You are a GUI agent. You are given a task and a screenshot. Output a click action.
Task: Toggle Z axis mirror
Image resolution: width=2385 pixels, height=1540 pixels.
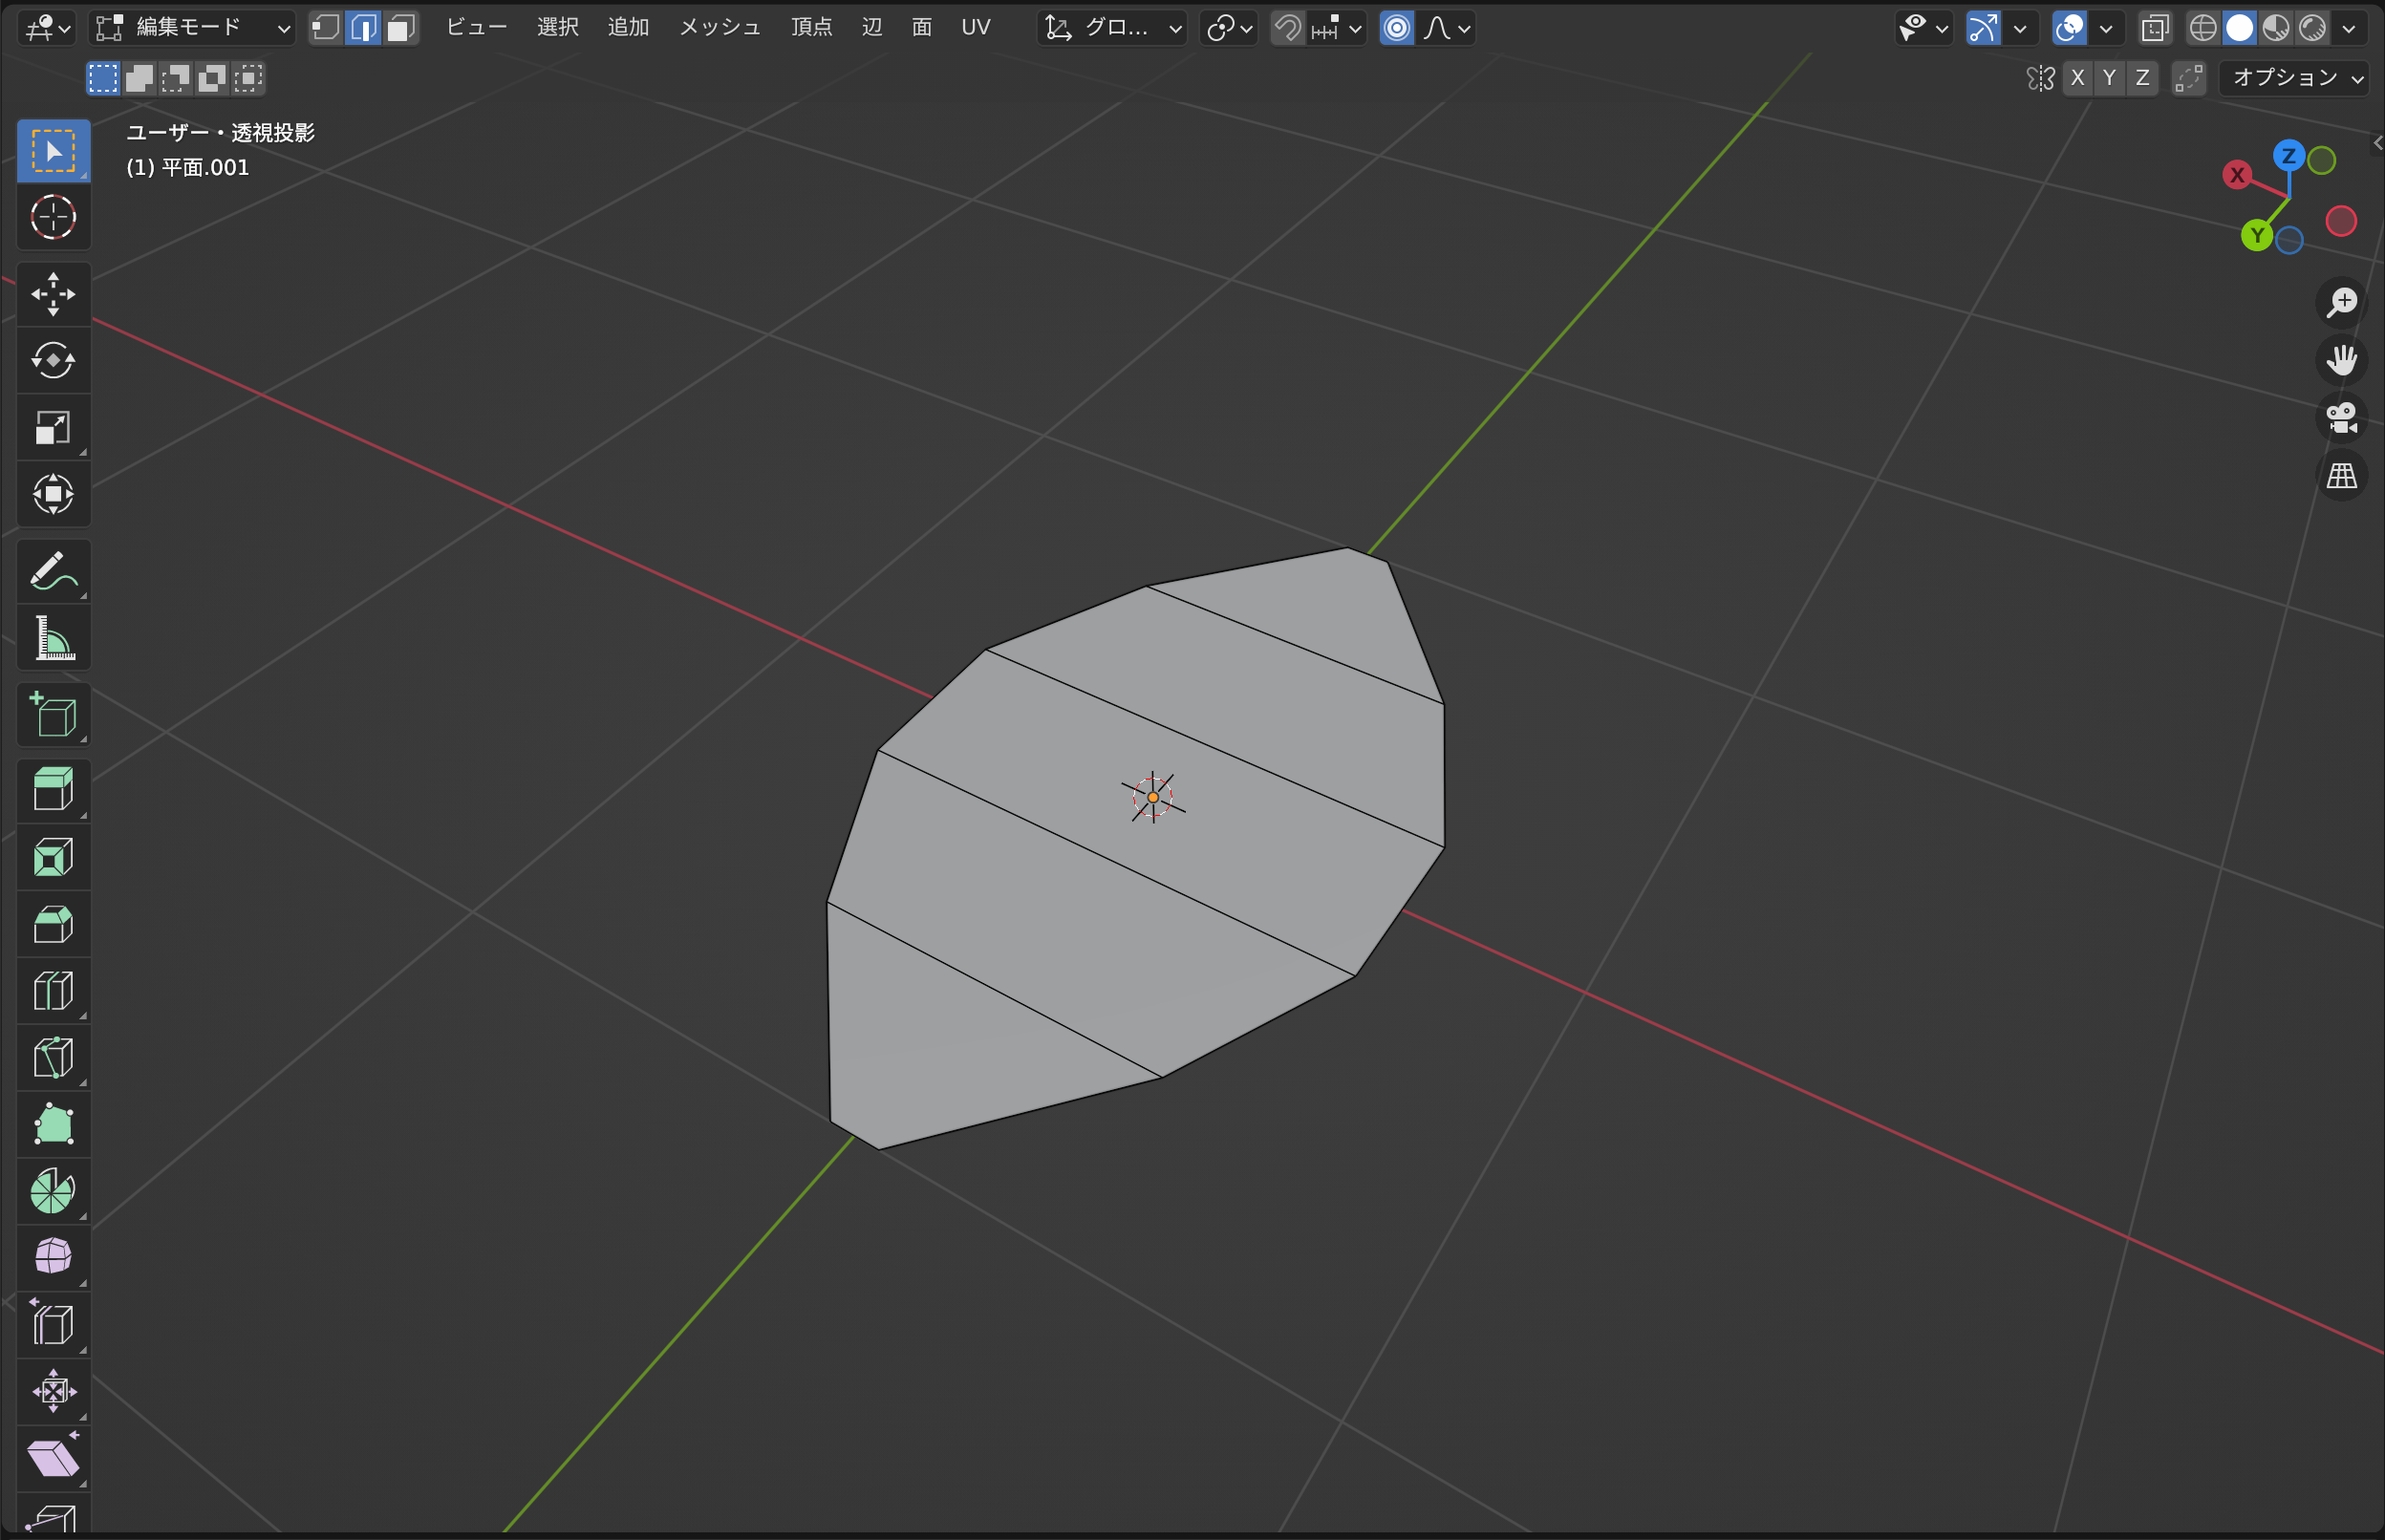click(x=2142, y=78)
